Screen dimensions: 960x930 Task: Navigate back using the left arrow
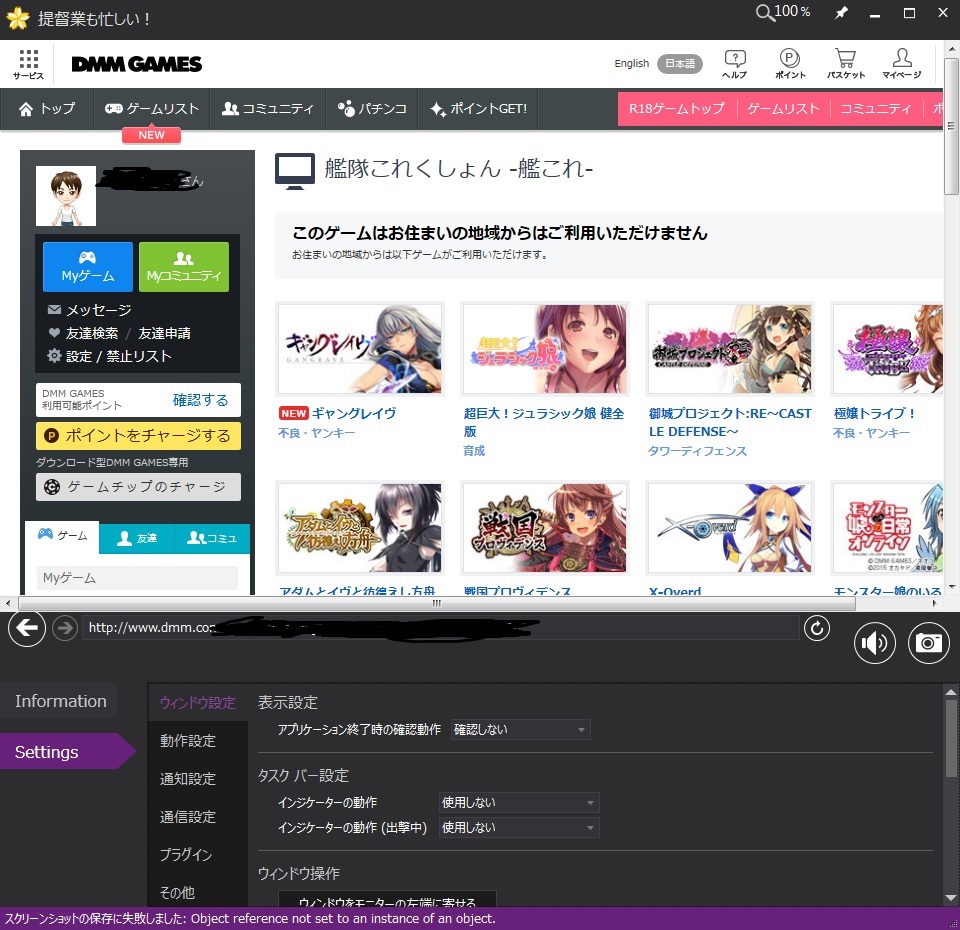(x=27, y=628)
